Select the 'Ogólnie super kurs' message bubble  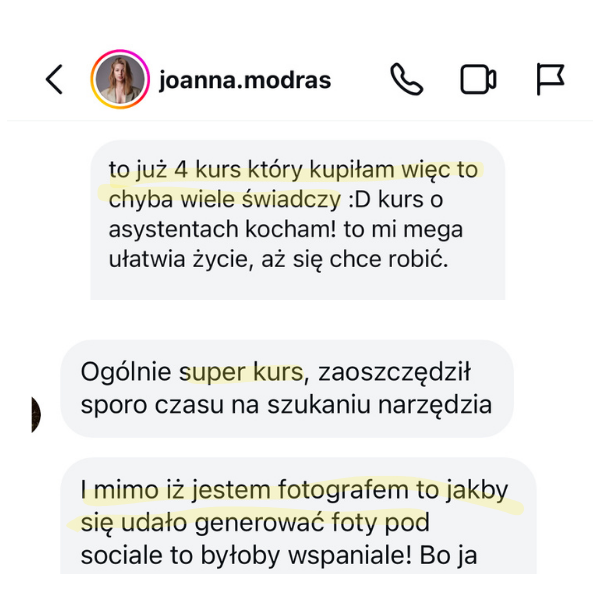(x=287, y=389)
